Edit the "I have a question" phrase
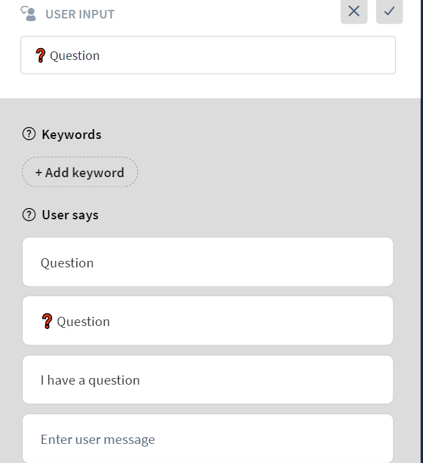 (208, 380)
